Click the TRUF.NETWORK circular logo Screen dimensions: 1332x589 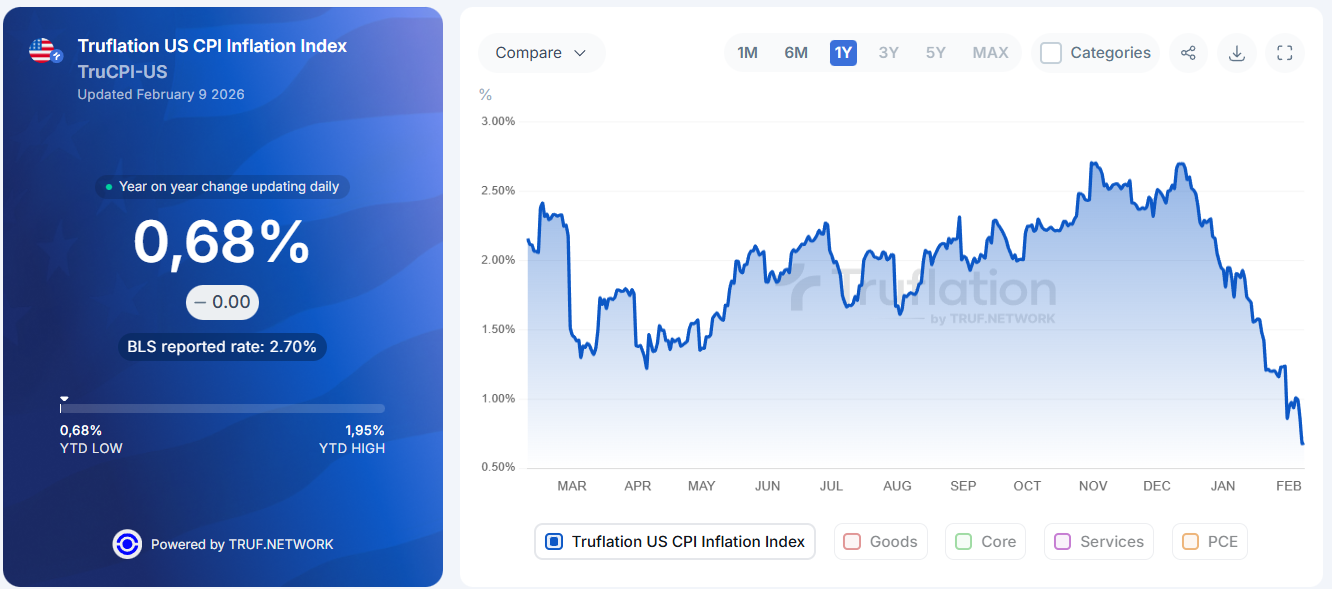pyautogui.click(x=127, y=544)
